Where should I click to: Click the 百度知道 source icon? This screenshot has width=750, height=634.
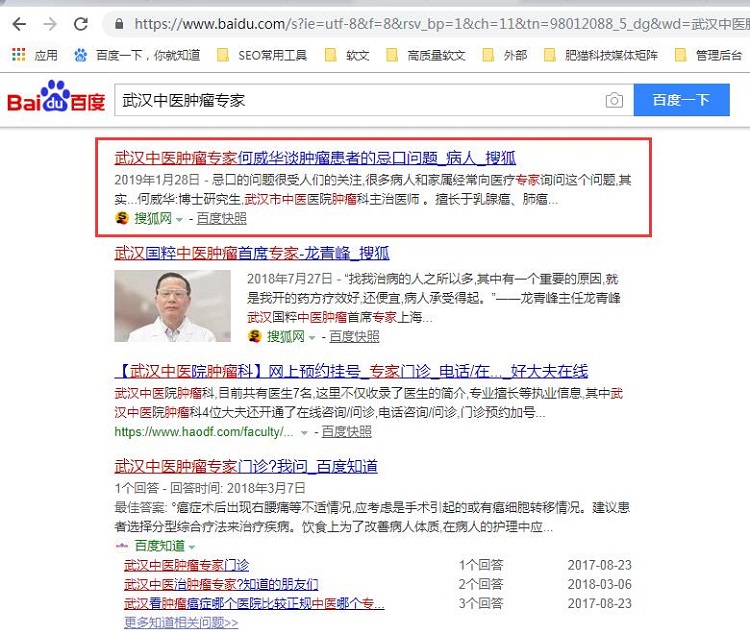[122, 545]
